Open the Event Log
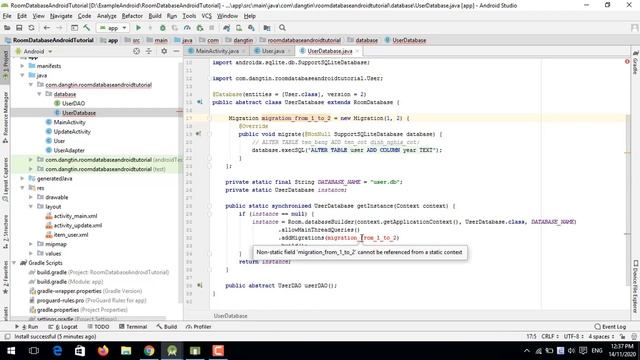The width and height of the screenshot is (640, 360). tap(610, 327)
